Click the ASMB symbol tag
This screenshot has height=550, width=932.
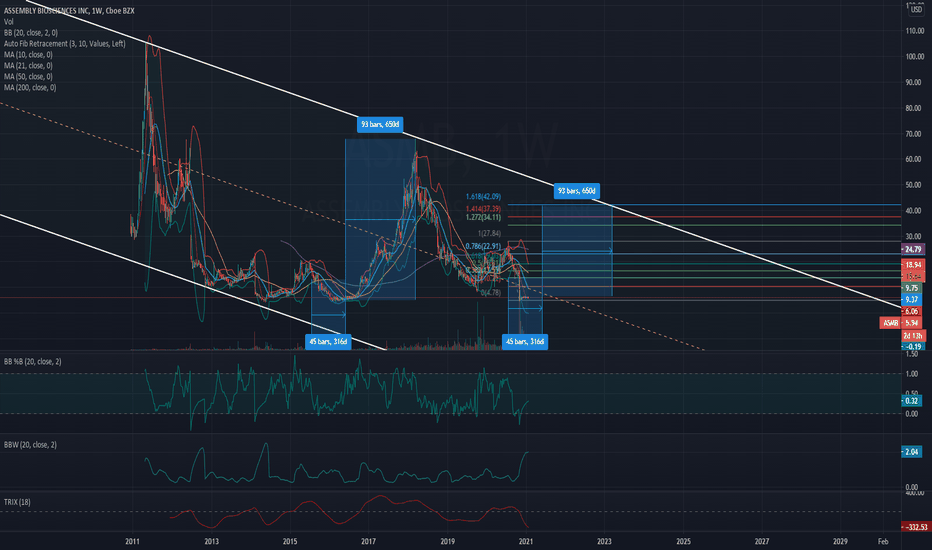[x=890, y=323]
